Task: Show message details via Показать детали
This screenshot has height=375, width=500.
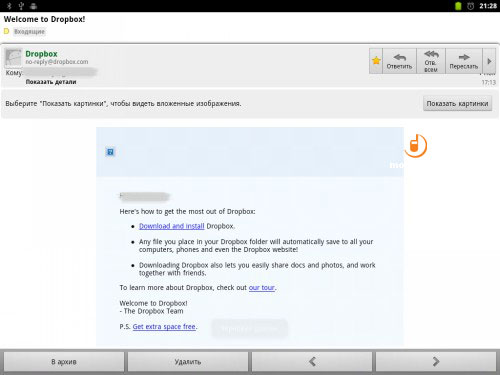Action: [x=51, y=82]
